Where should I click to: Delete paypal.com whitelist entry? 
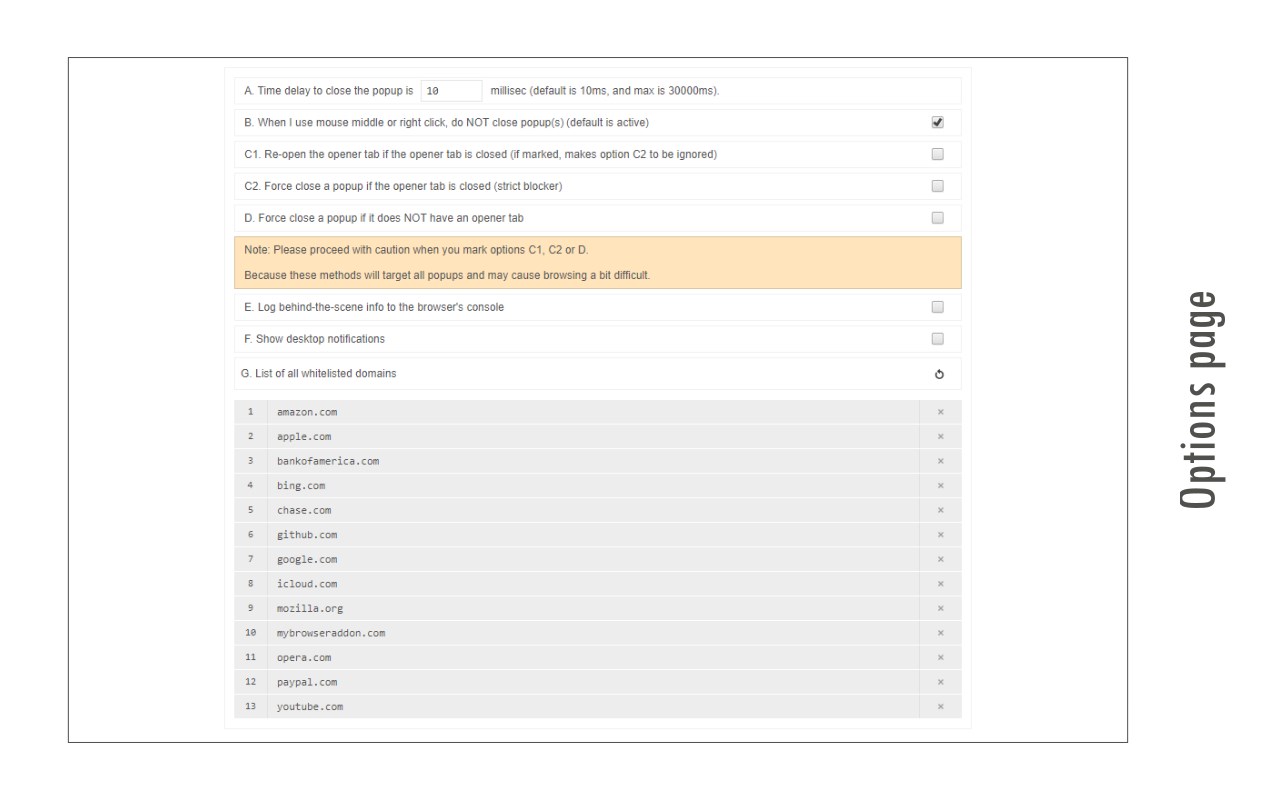tap(940, 682)
